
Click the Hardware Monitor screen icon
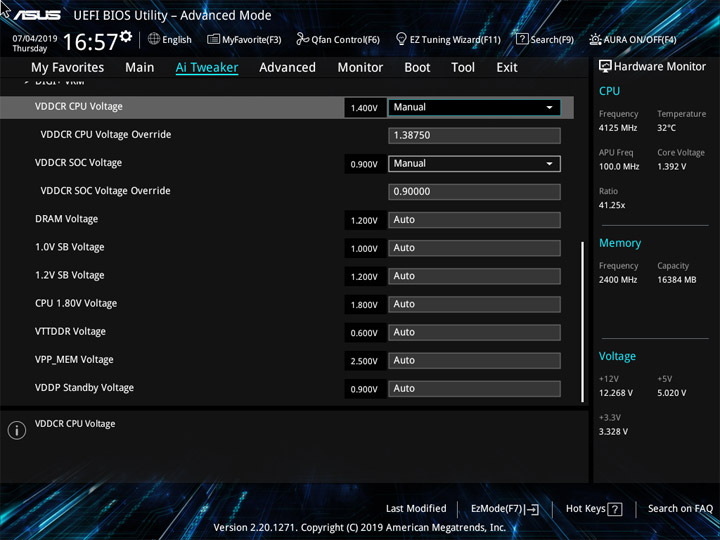pos(605,66)
